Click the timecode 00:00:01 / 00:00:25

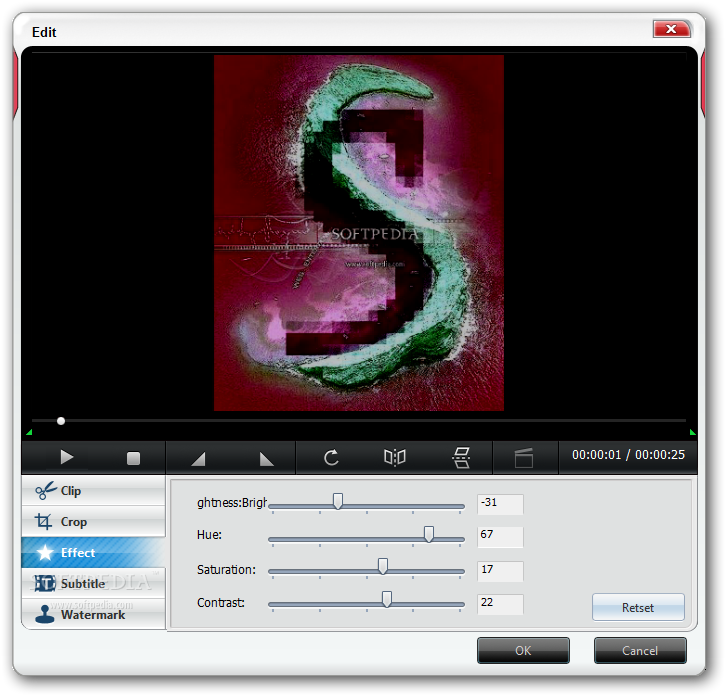(x=628, y=455)
